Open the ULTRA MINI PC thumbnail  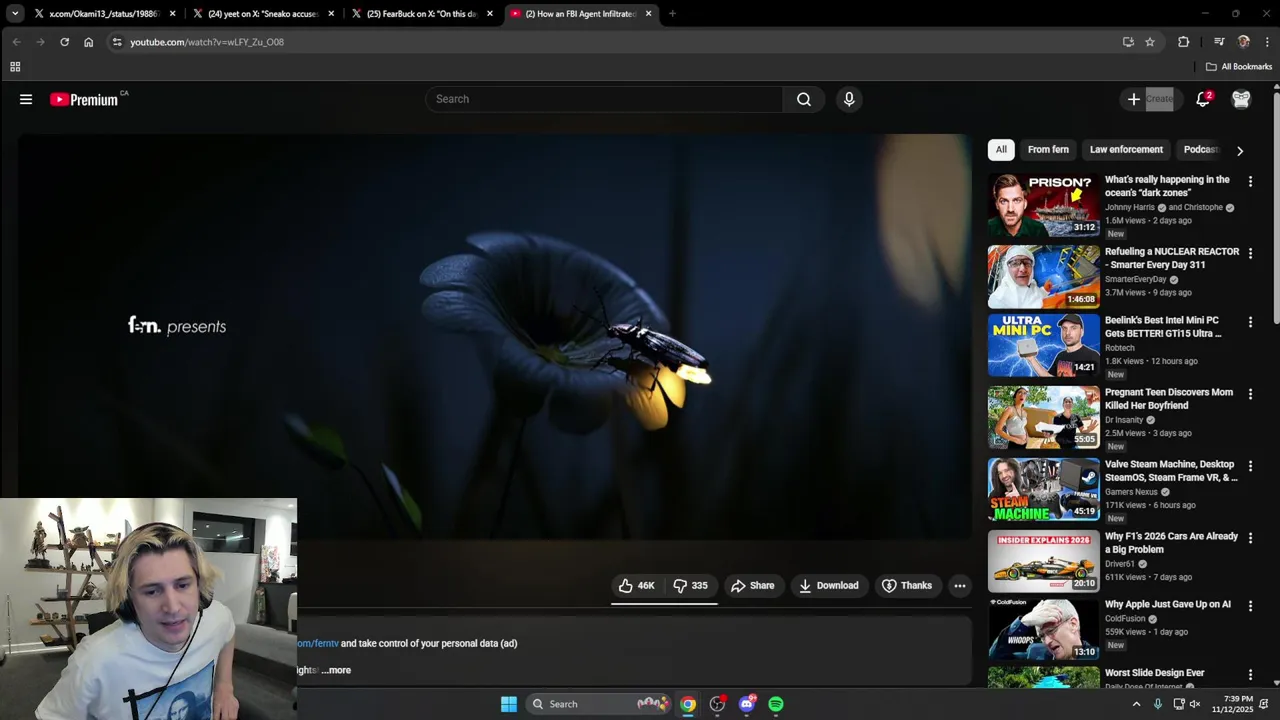1043,345
